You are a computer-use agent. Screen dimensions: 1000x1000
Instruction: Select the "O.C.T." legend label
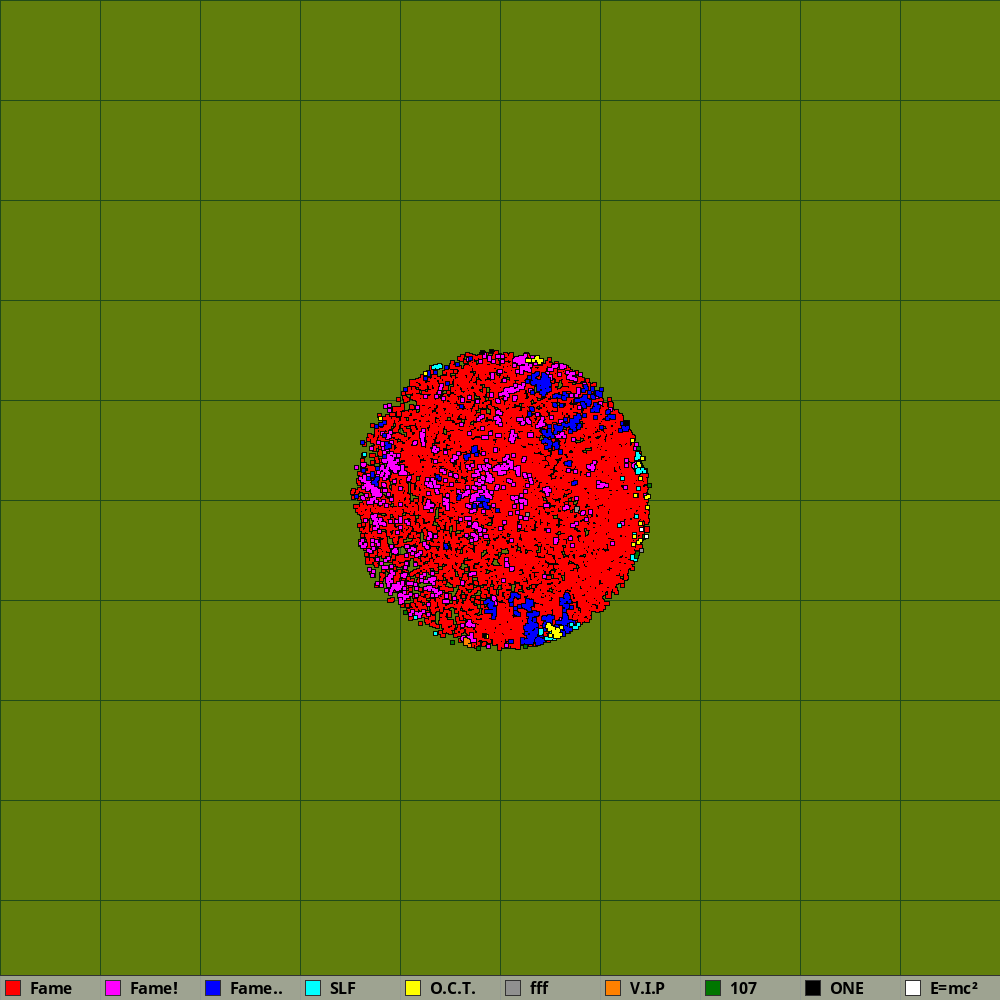pos(453,989)
